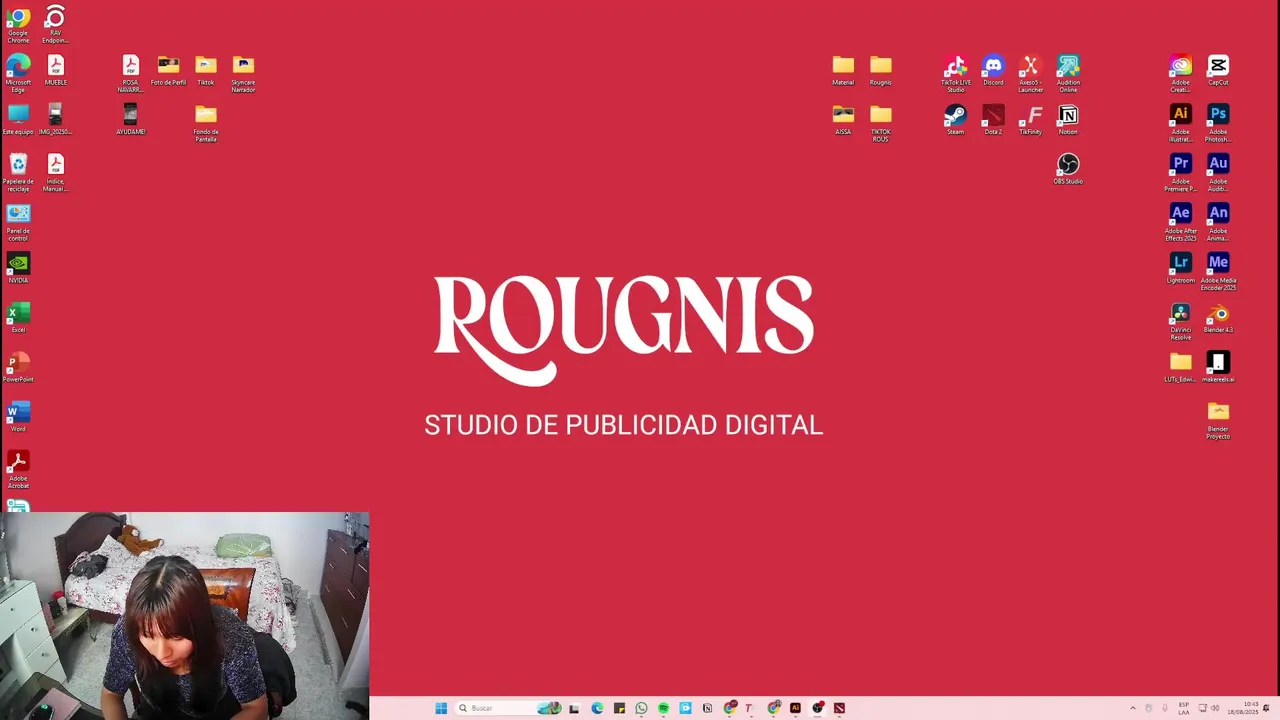The width and height of the screenshot is (1280, 720).
Task: Open the notifications bell in tray
Action: click(1267, 708)
